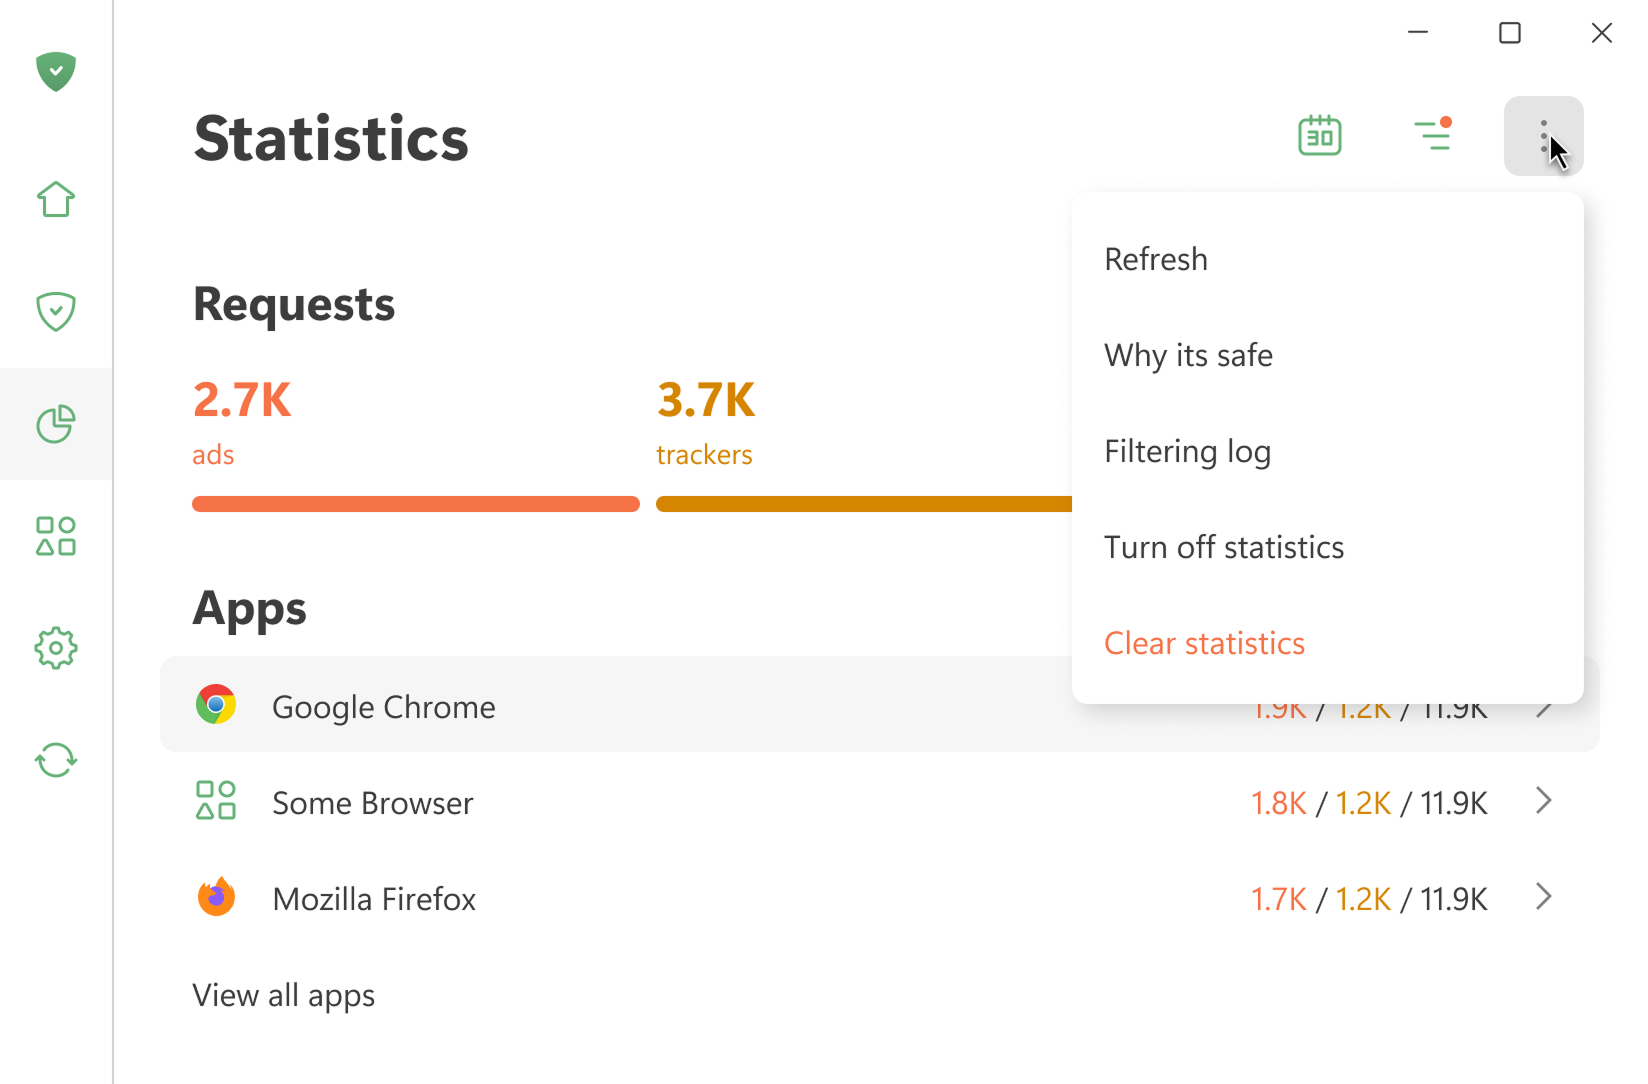Click the AdGuard shield logo
1648x1084 pixels.
[56, 71]
